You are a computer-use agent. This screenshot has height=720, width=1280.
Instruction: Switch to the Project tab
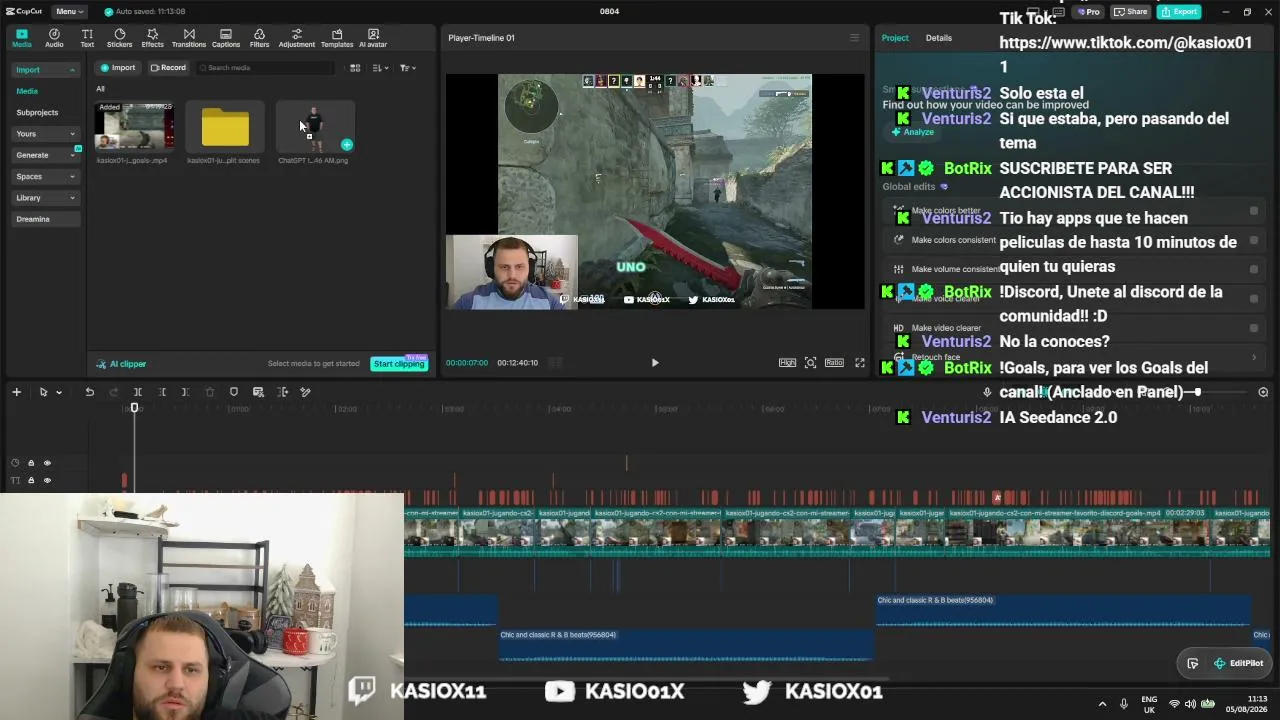(895, 38)
